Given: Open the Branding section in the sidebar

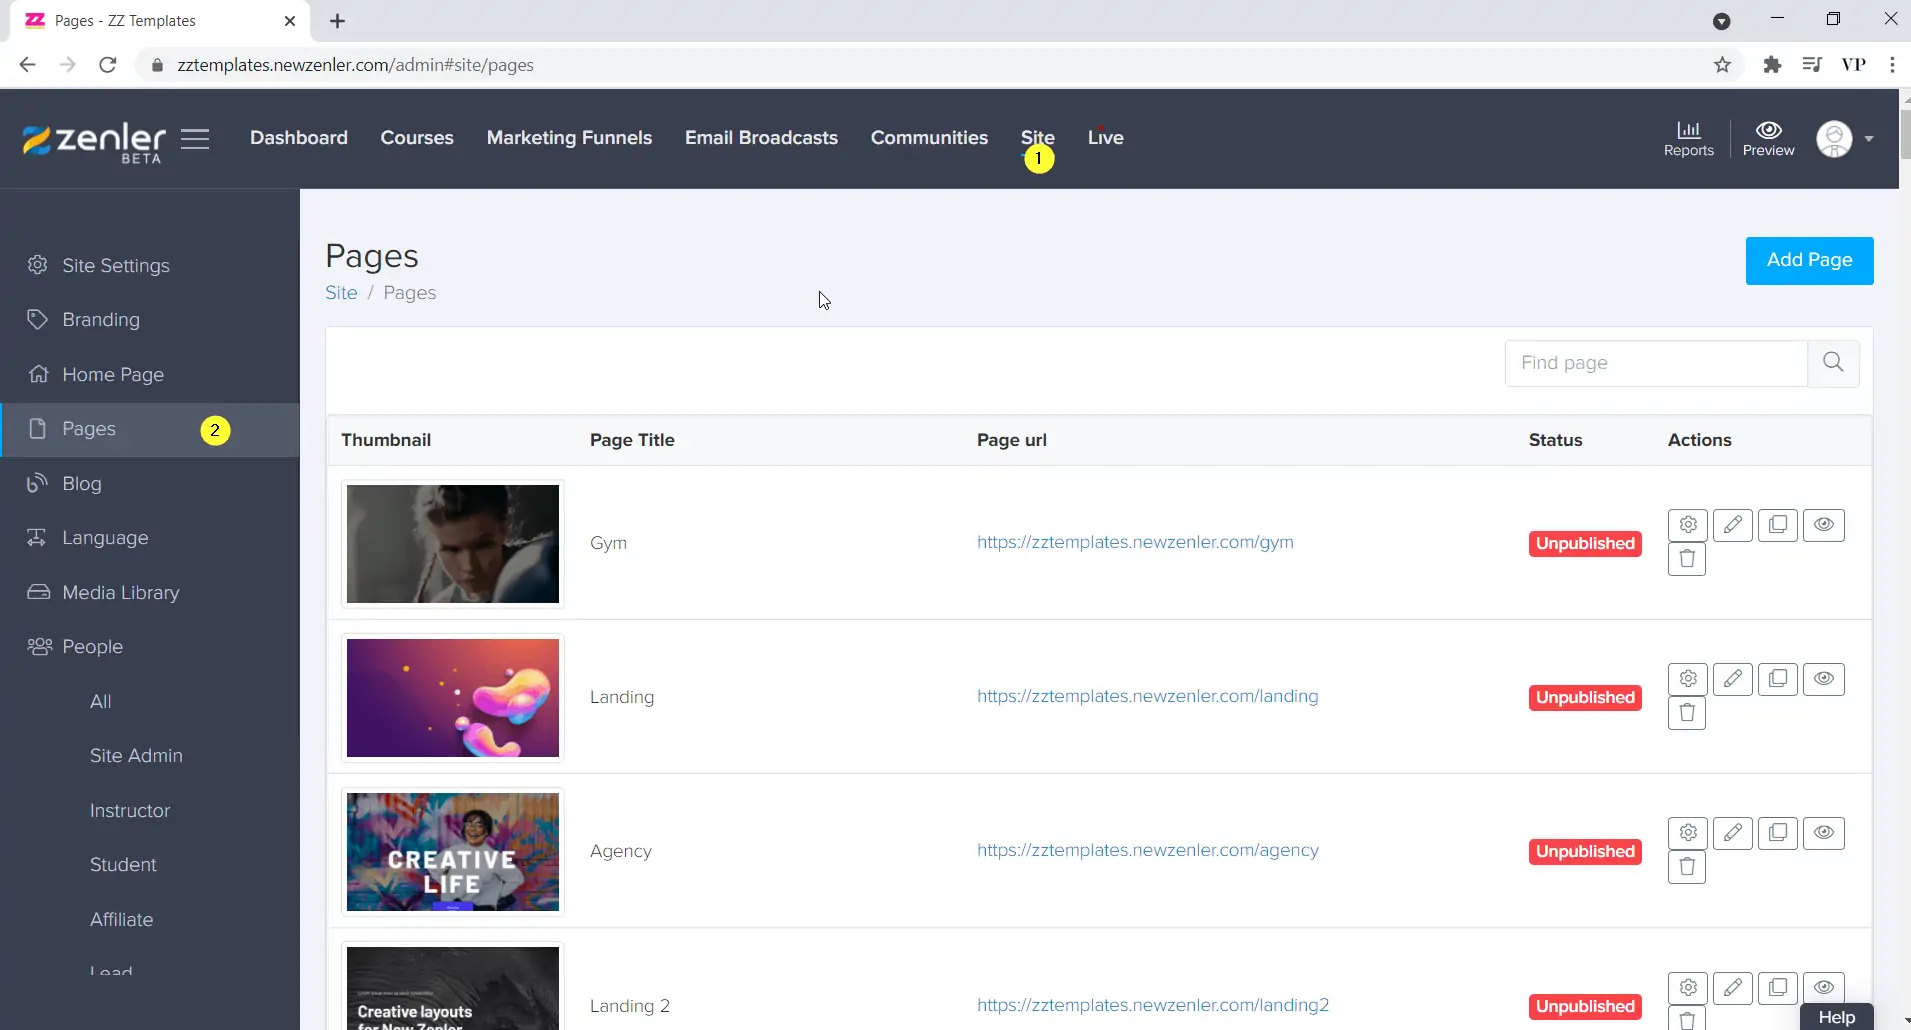Looking at the screenshot, I should [100, 319].
